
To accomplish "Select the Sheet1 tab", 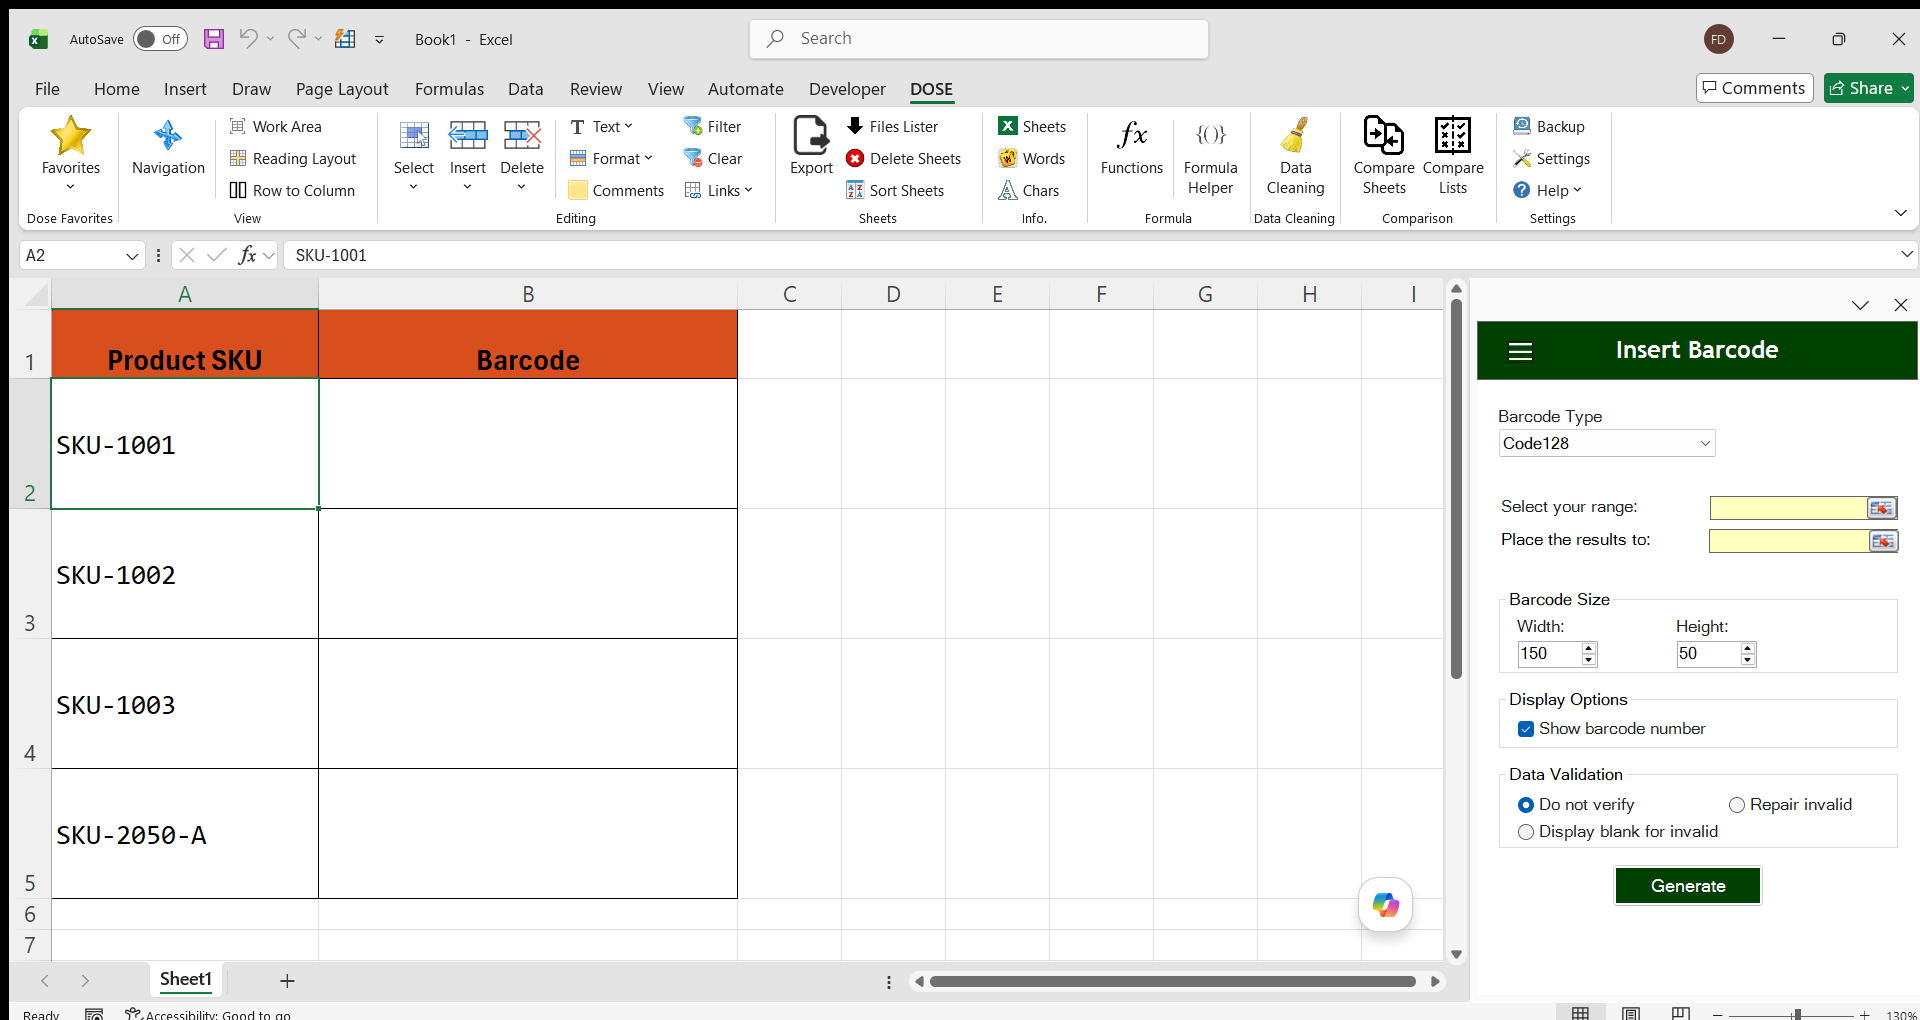I will point(186,980).
